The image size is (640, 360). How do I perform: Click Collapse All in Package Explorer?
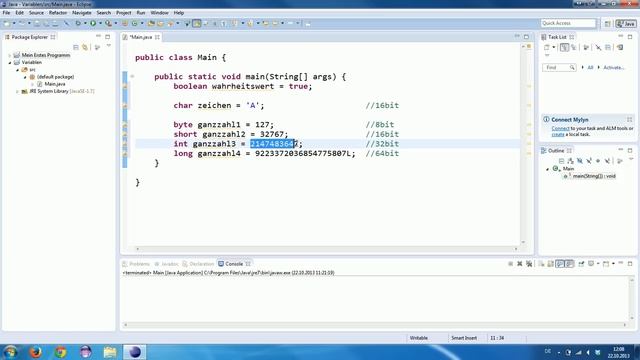click(76, 47)
